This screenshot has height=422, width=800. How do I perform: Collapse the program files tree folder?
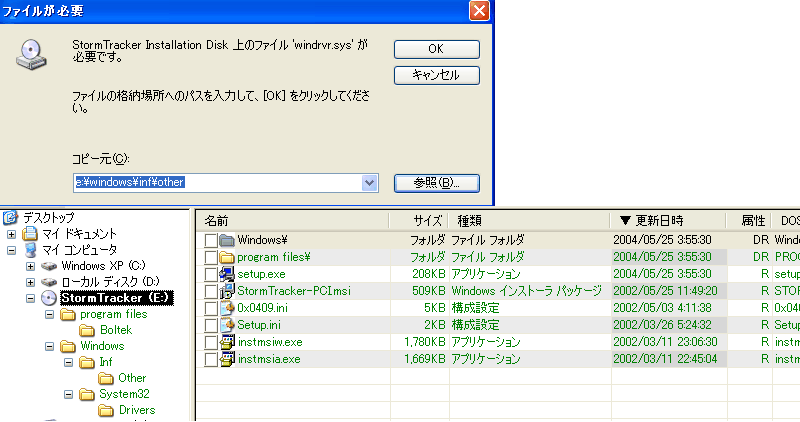(x=49, y=314)
